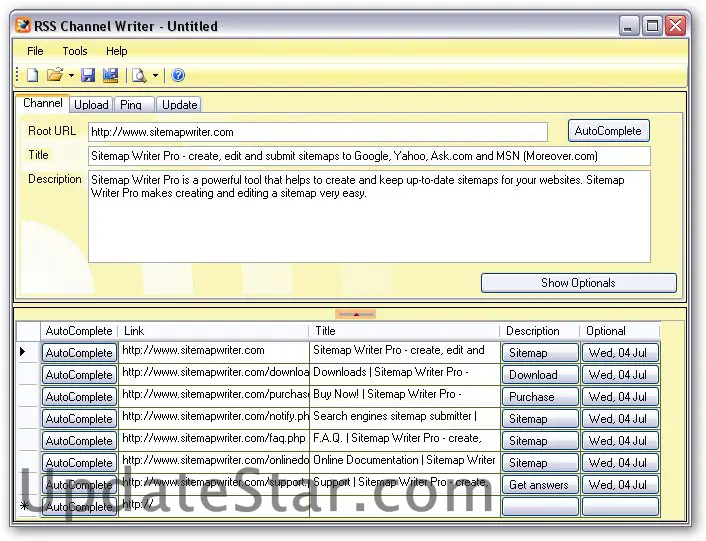
Task: Switch to the Update tab
Action: pos(179,105)
